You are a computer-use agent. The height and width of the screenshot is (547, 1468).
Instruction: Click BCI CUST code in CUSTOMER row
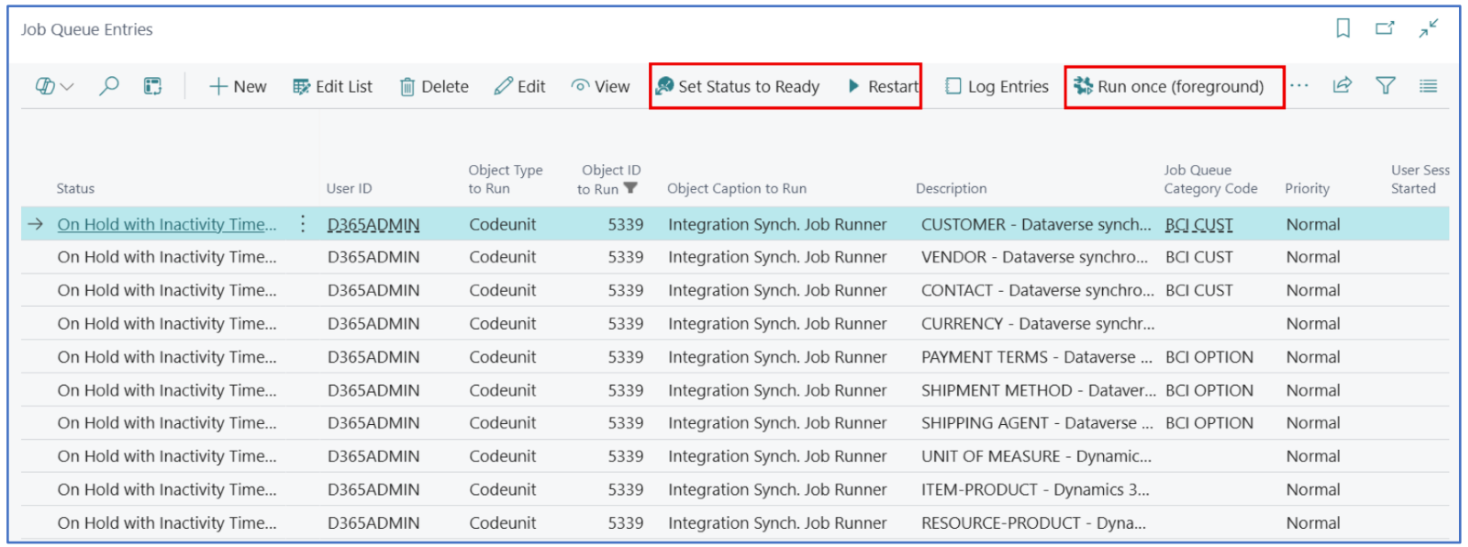tap(1199, 225)
